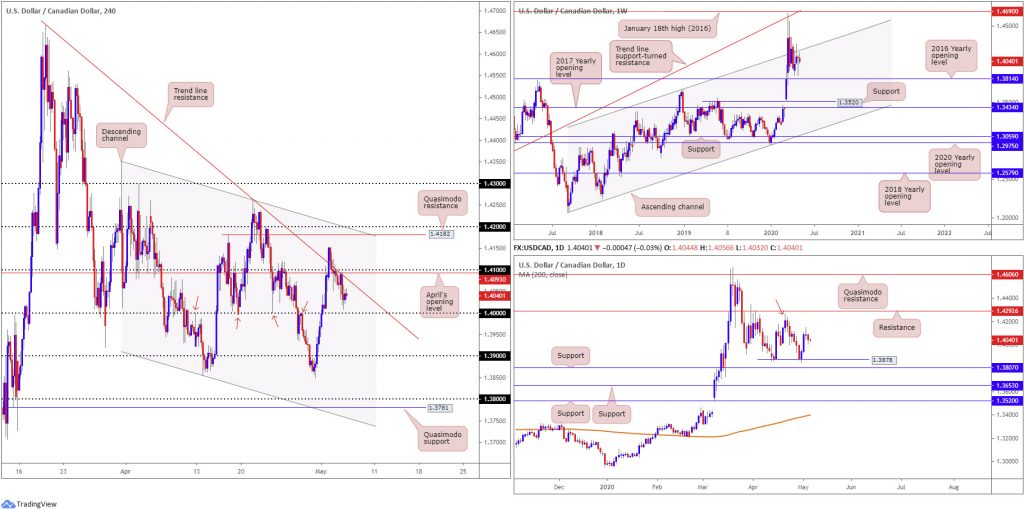The image size is (1024, 510).
Task: Click 'Apr' date label on 240 chart axis
Action: tap(126, 470)
